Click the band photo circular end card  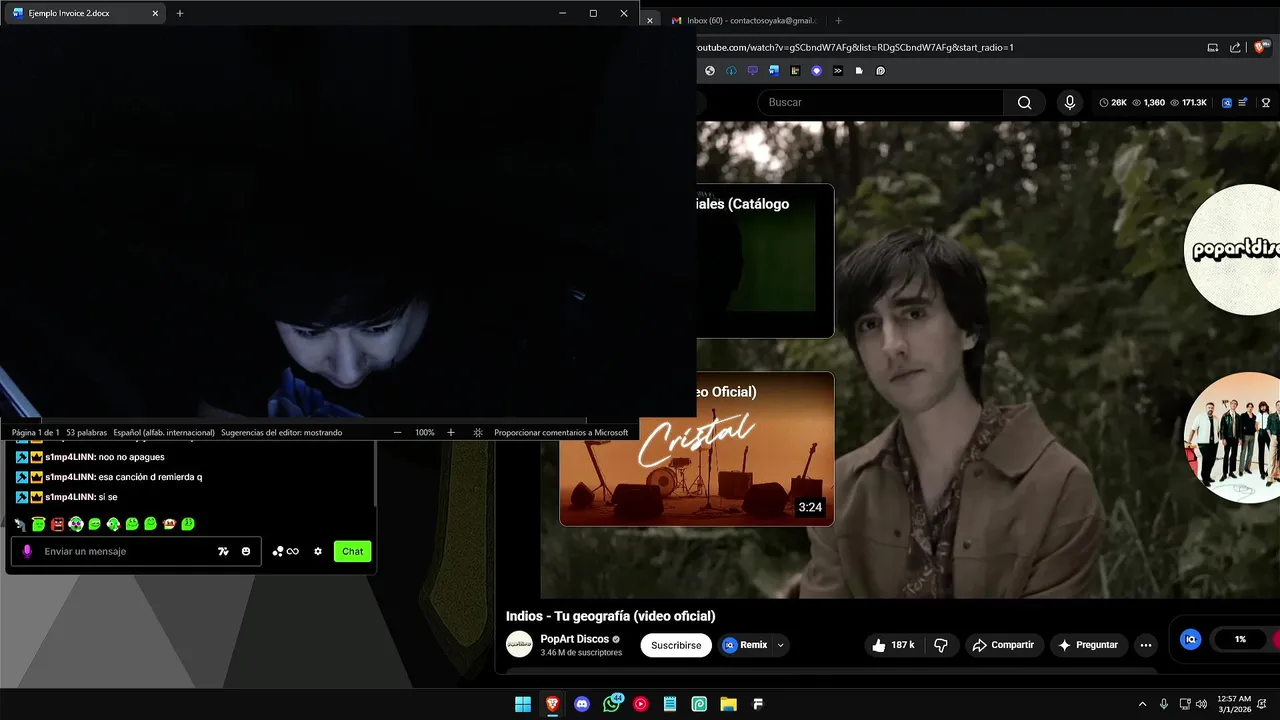pyautogui.click(x=1232, y=438)
